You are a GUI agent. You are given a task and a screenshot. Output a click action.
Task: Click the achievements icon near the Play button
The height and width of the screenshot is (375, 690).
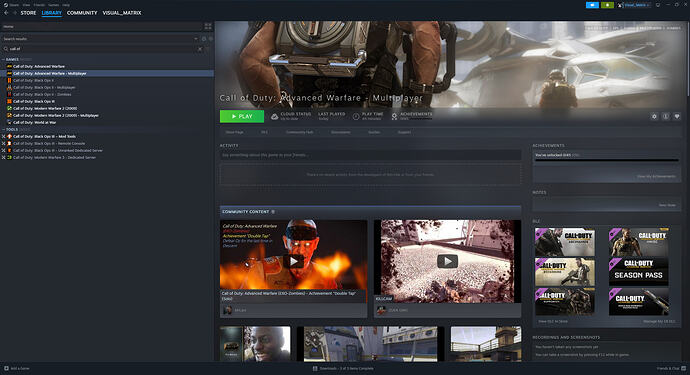[x=394, y=116]
